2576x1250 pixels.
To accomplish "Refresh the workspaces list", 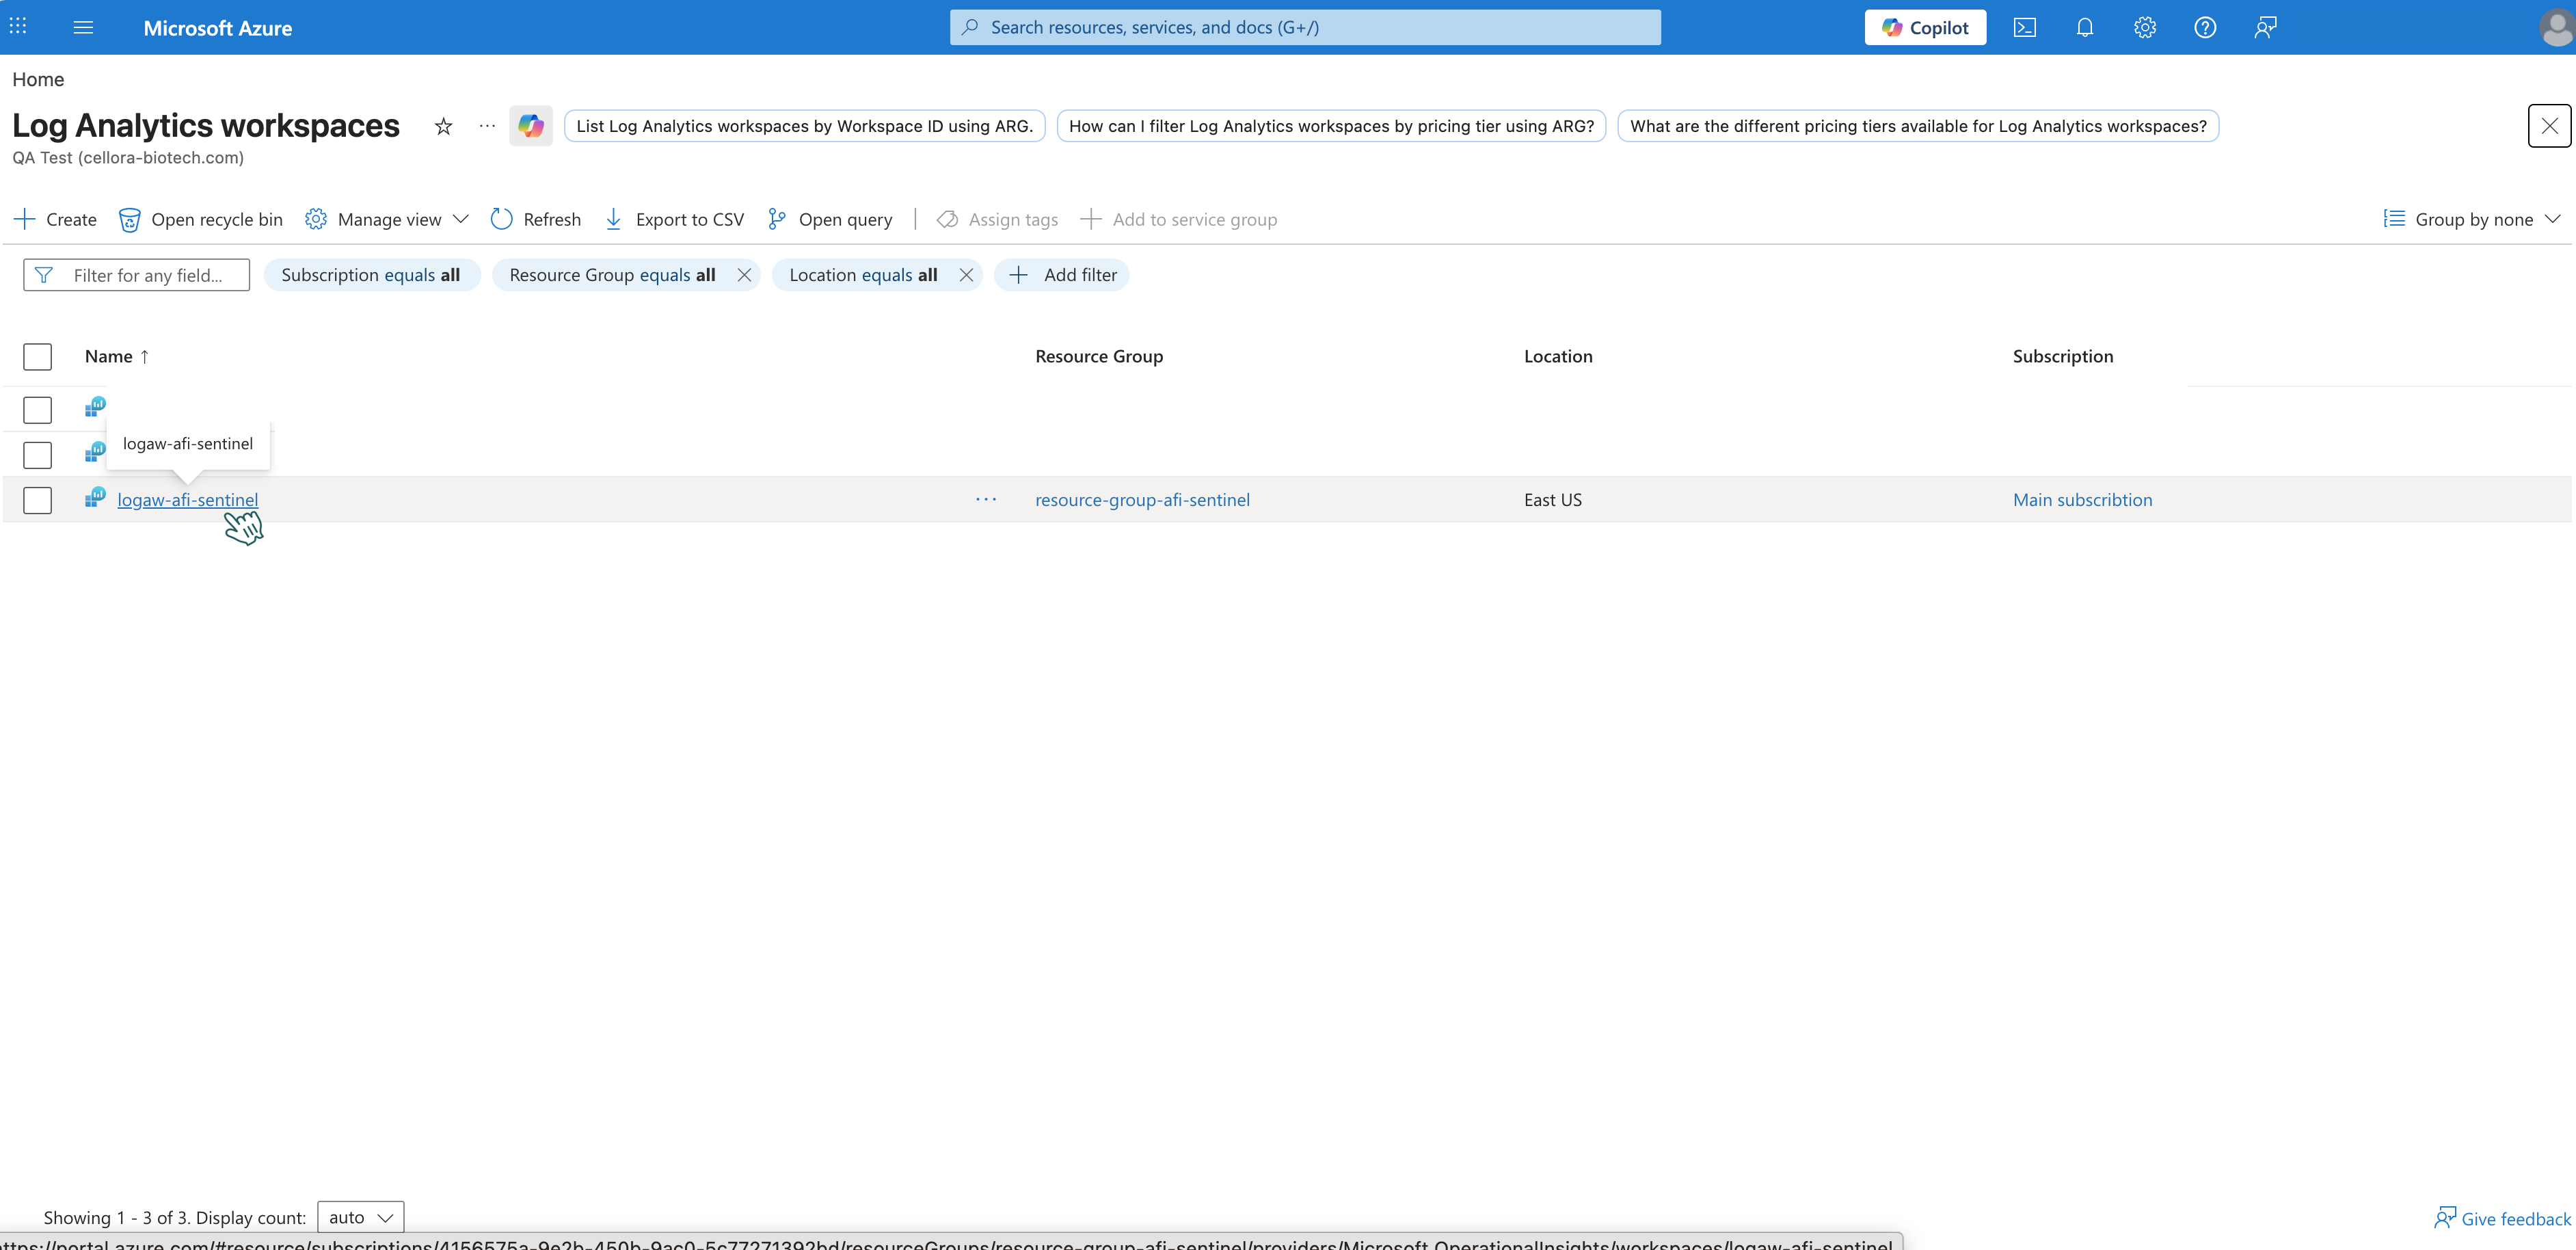I will click(535, 219).
